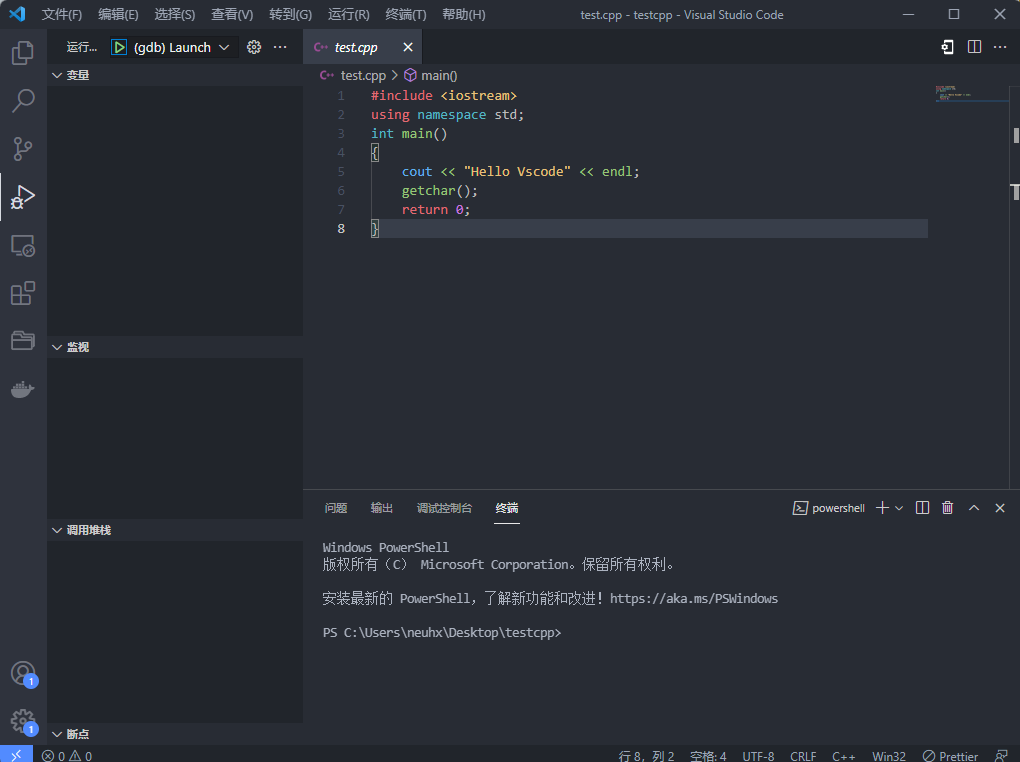Kill the terminal with trash icon

point(947,508)
